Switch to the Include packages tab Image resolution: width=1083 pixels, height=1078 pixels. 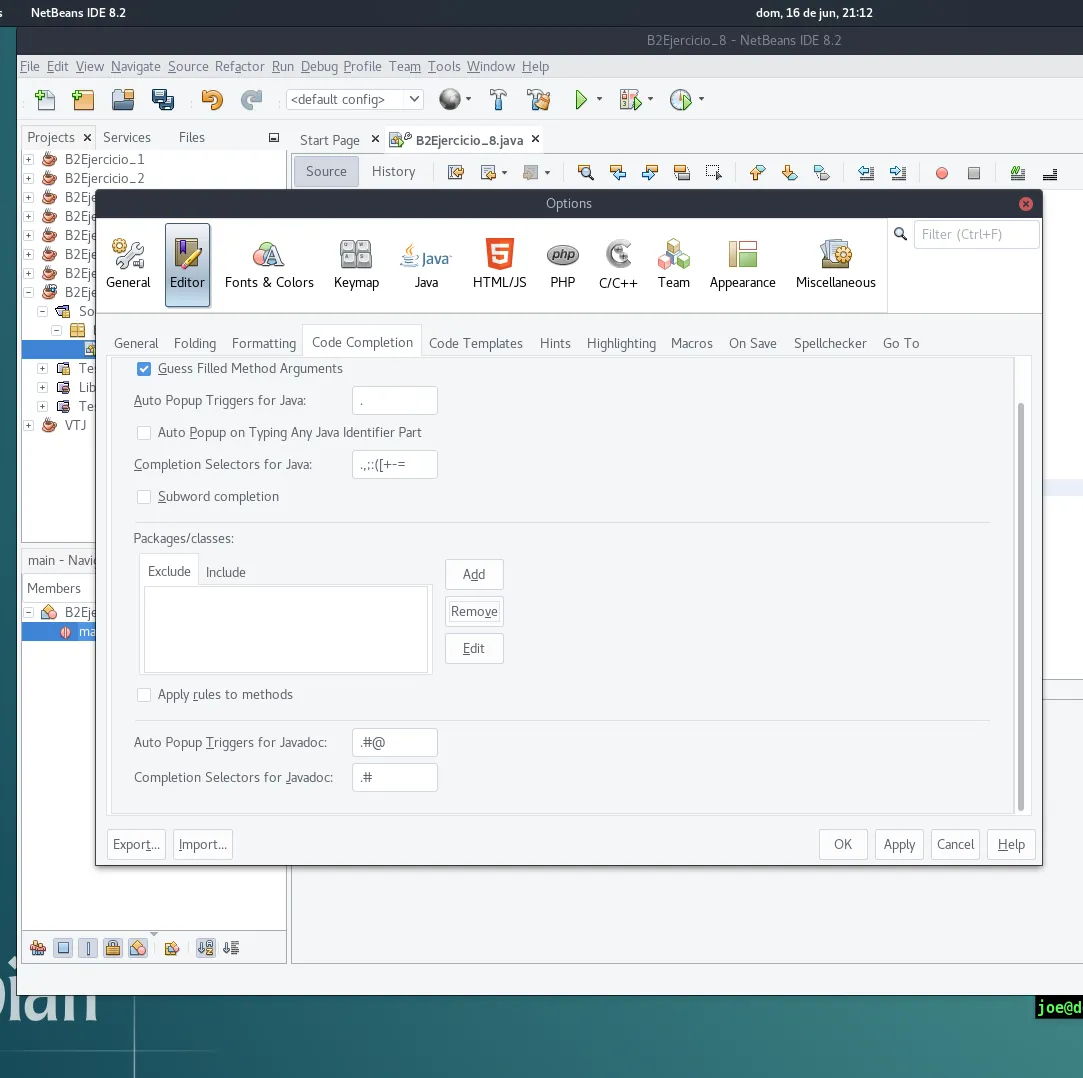(x=226, y=572)
